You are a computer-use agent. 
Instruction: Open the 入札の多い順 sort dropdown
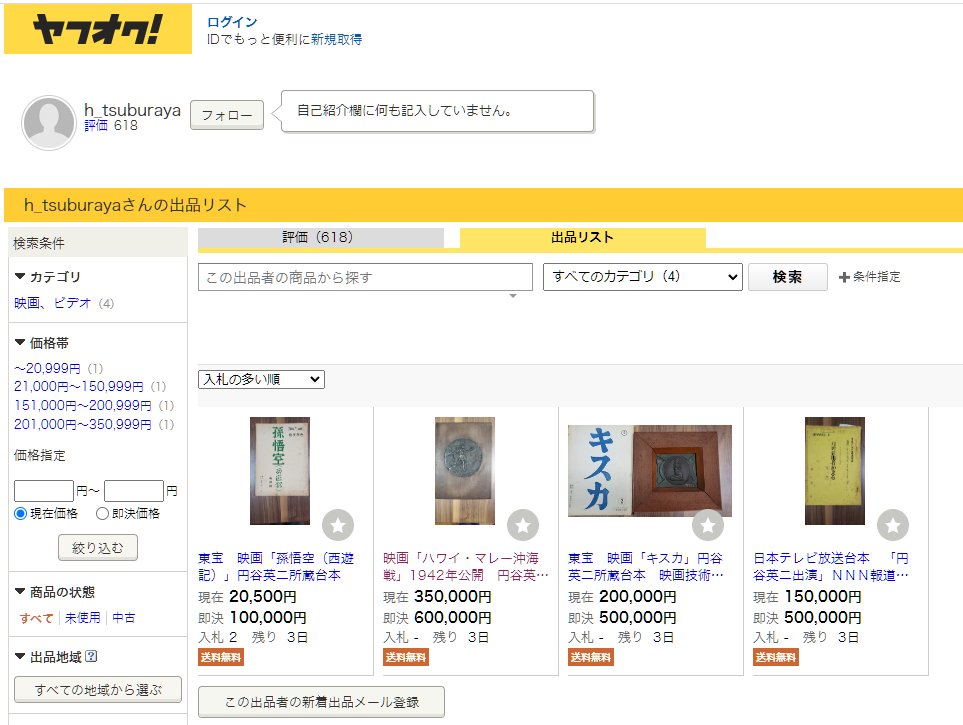pyautogui.click(x=261, y=380)
